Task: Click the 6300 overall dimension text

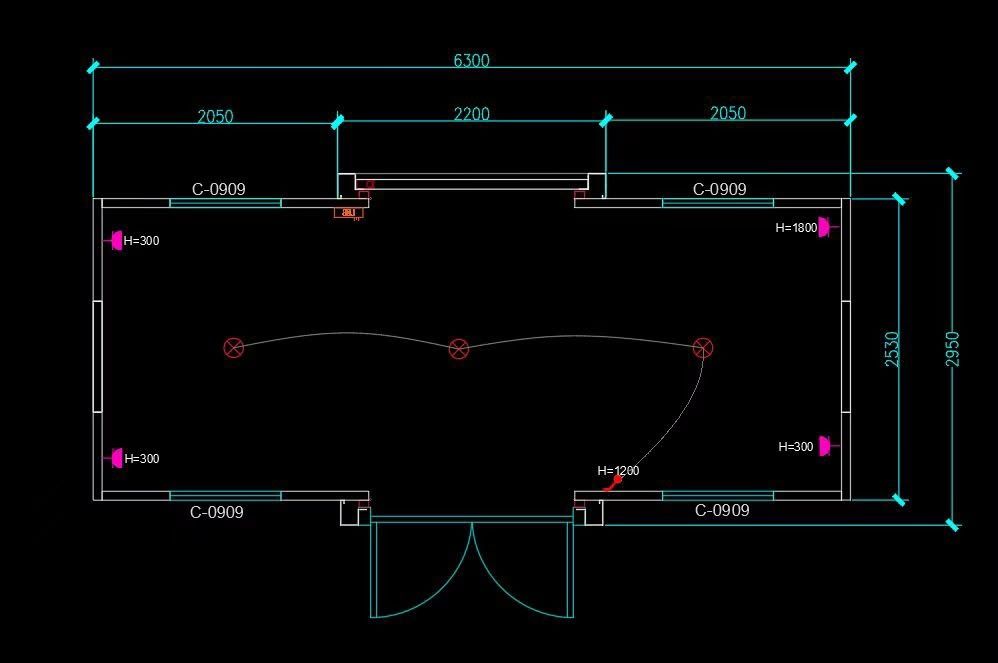Action: pyautogui.click(x=472, y=60)
